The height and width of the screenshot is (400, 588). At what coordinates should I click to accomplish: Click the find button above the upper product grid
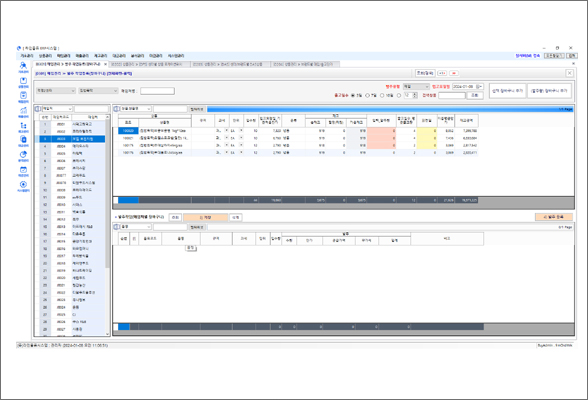point(197,109)
